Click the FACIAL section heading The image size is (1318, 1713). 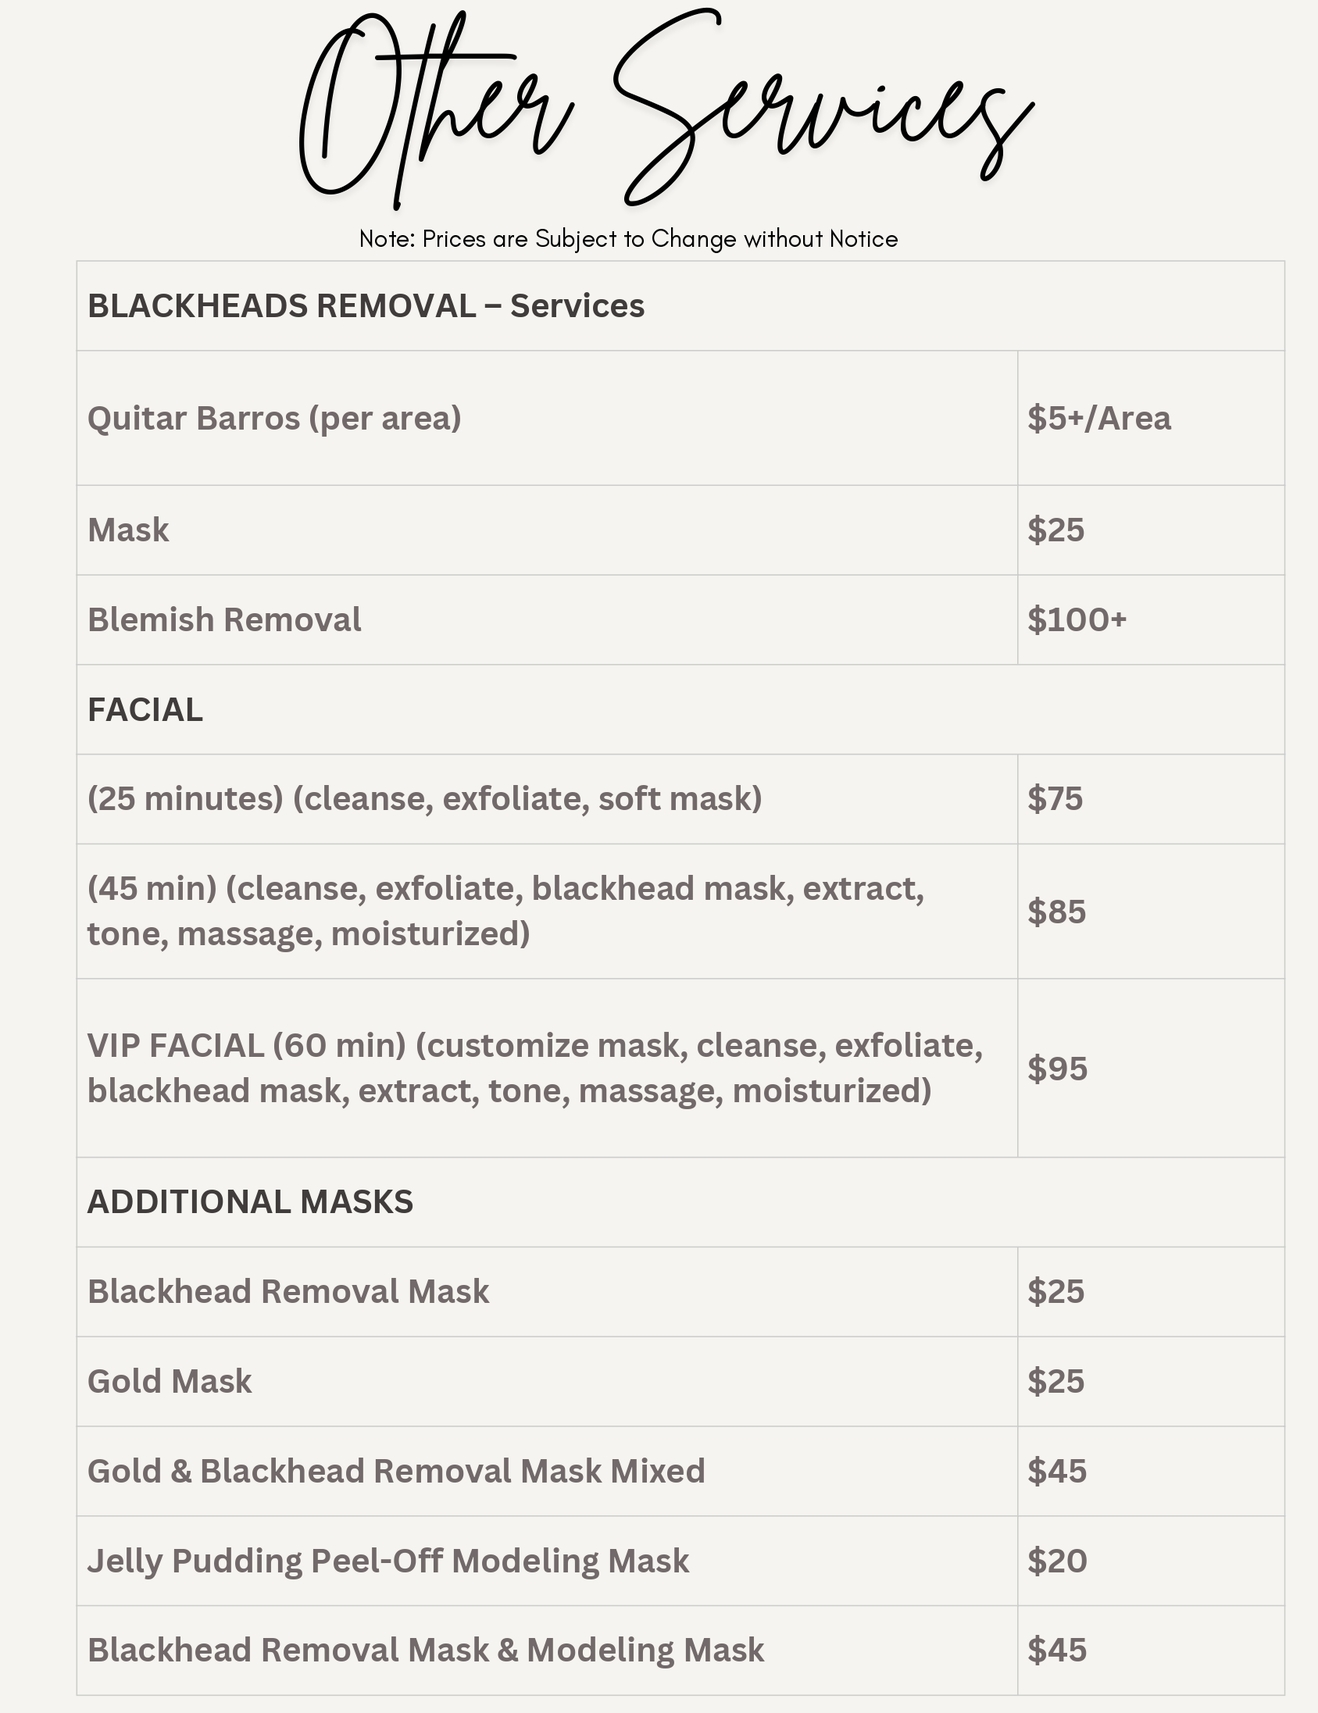[145, 710]
